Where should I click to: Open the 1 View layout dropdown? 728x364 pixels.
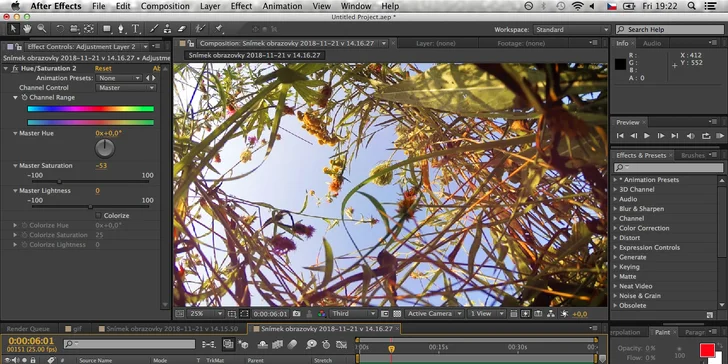[486, 314]
